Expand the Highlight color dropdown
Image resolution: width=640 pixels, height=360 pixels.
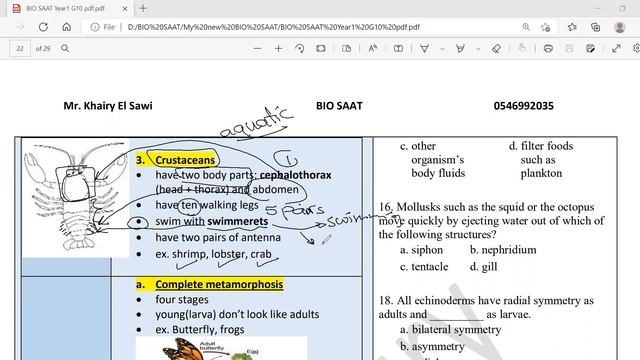[478, 49]
